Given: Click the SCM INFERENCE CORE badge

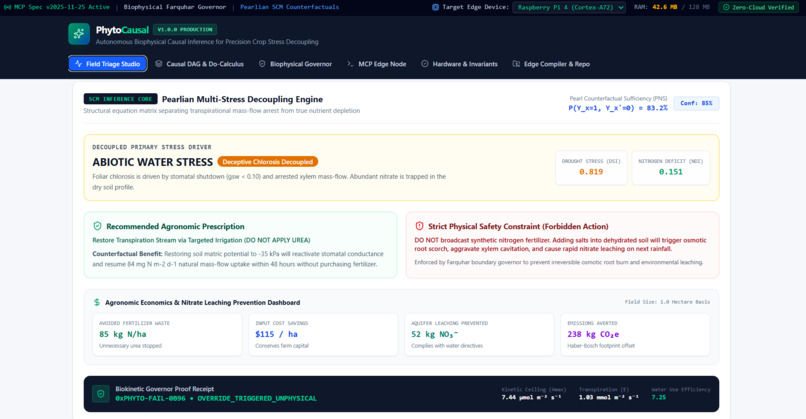Looking at the screenshot, I should [x=120, y=99].
